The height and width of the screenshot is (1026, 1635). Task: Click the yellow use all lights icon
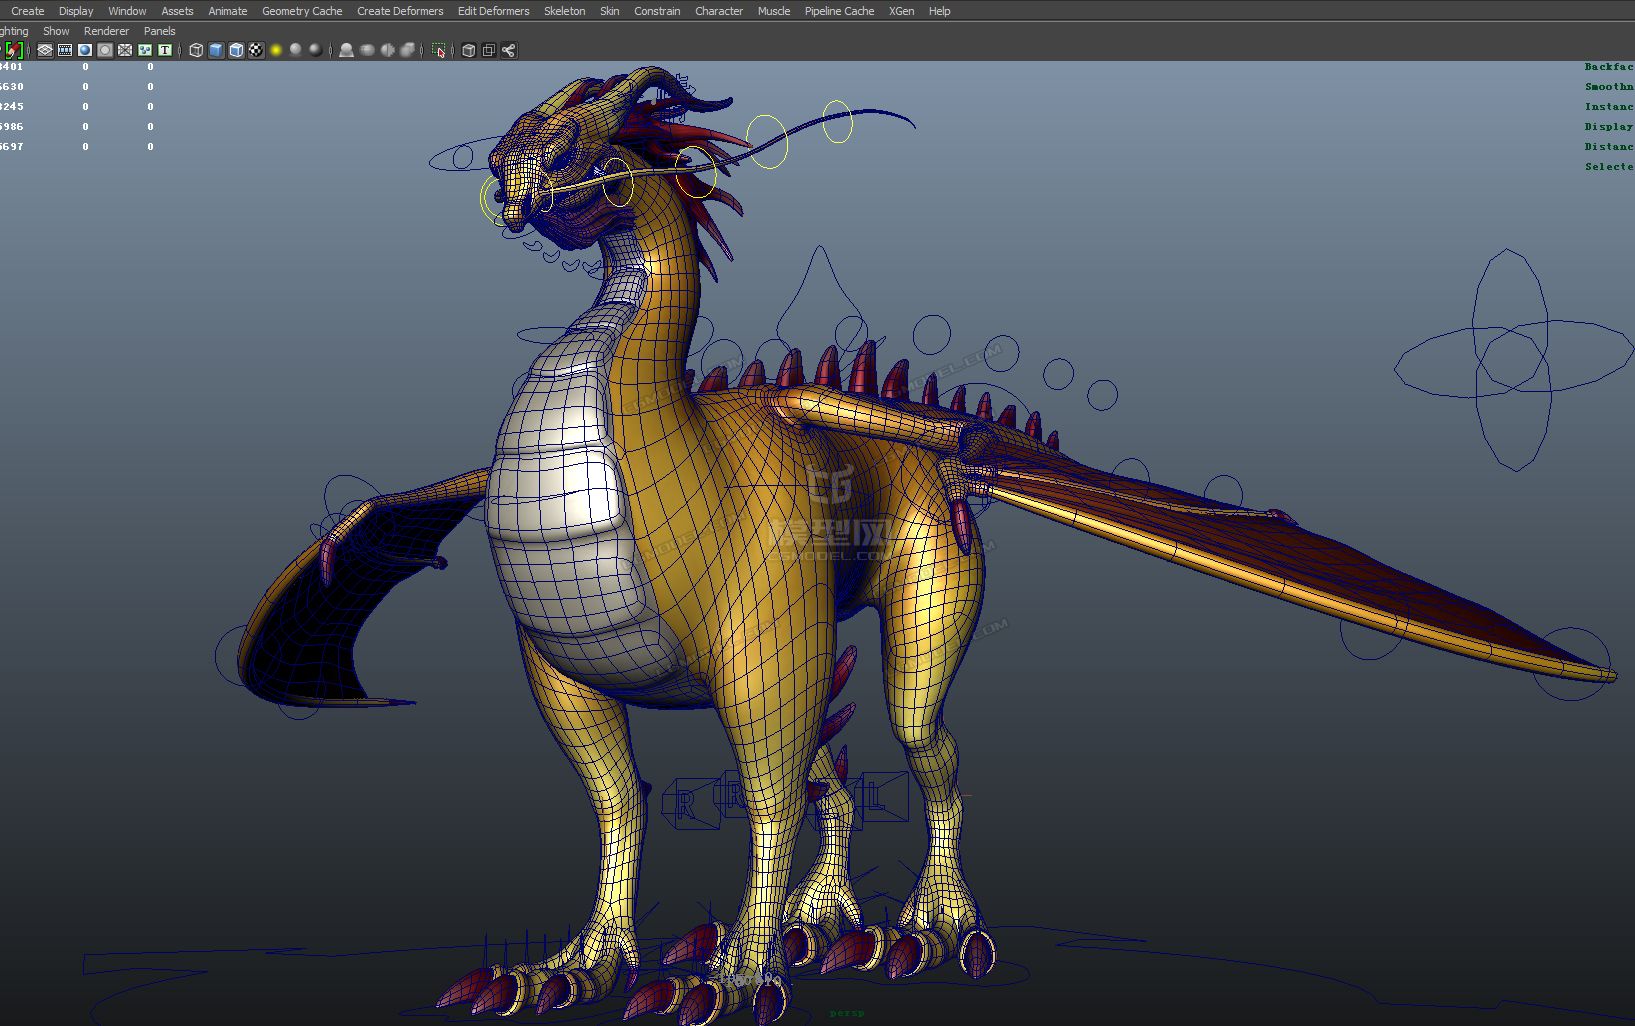276,50
